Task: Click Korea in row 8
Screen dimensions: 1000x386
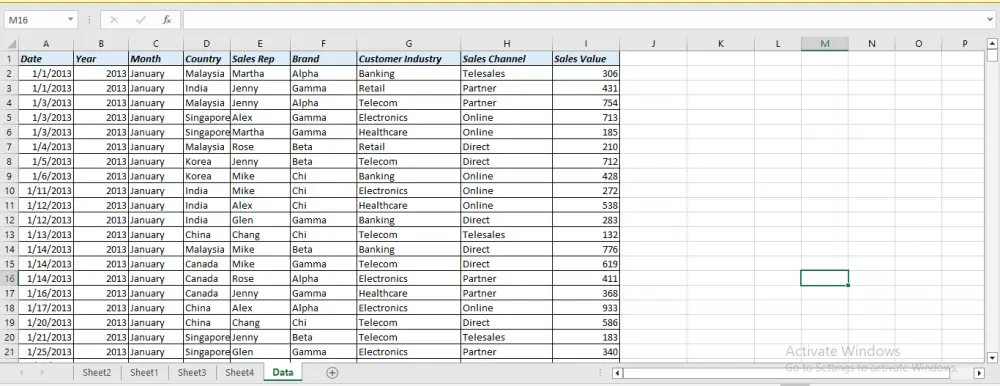Action: pos(207,161)
